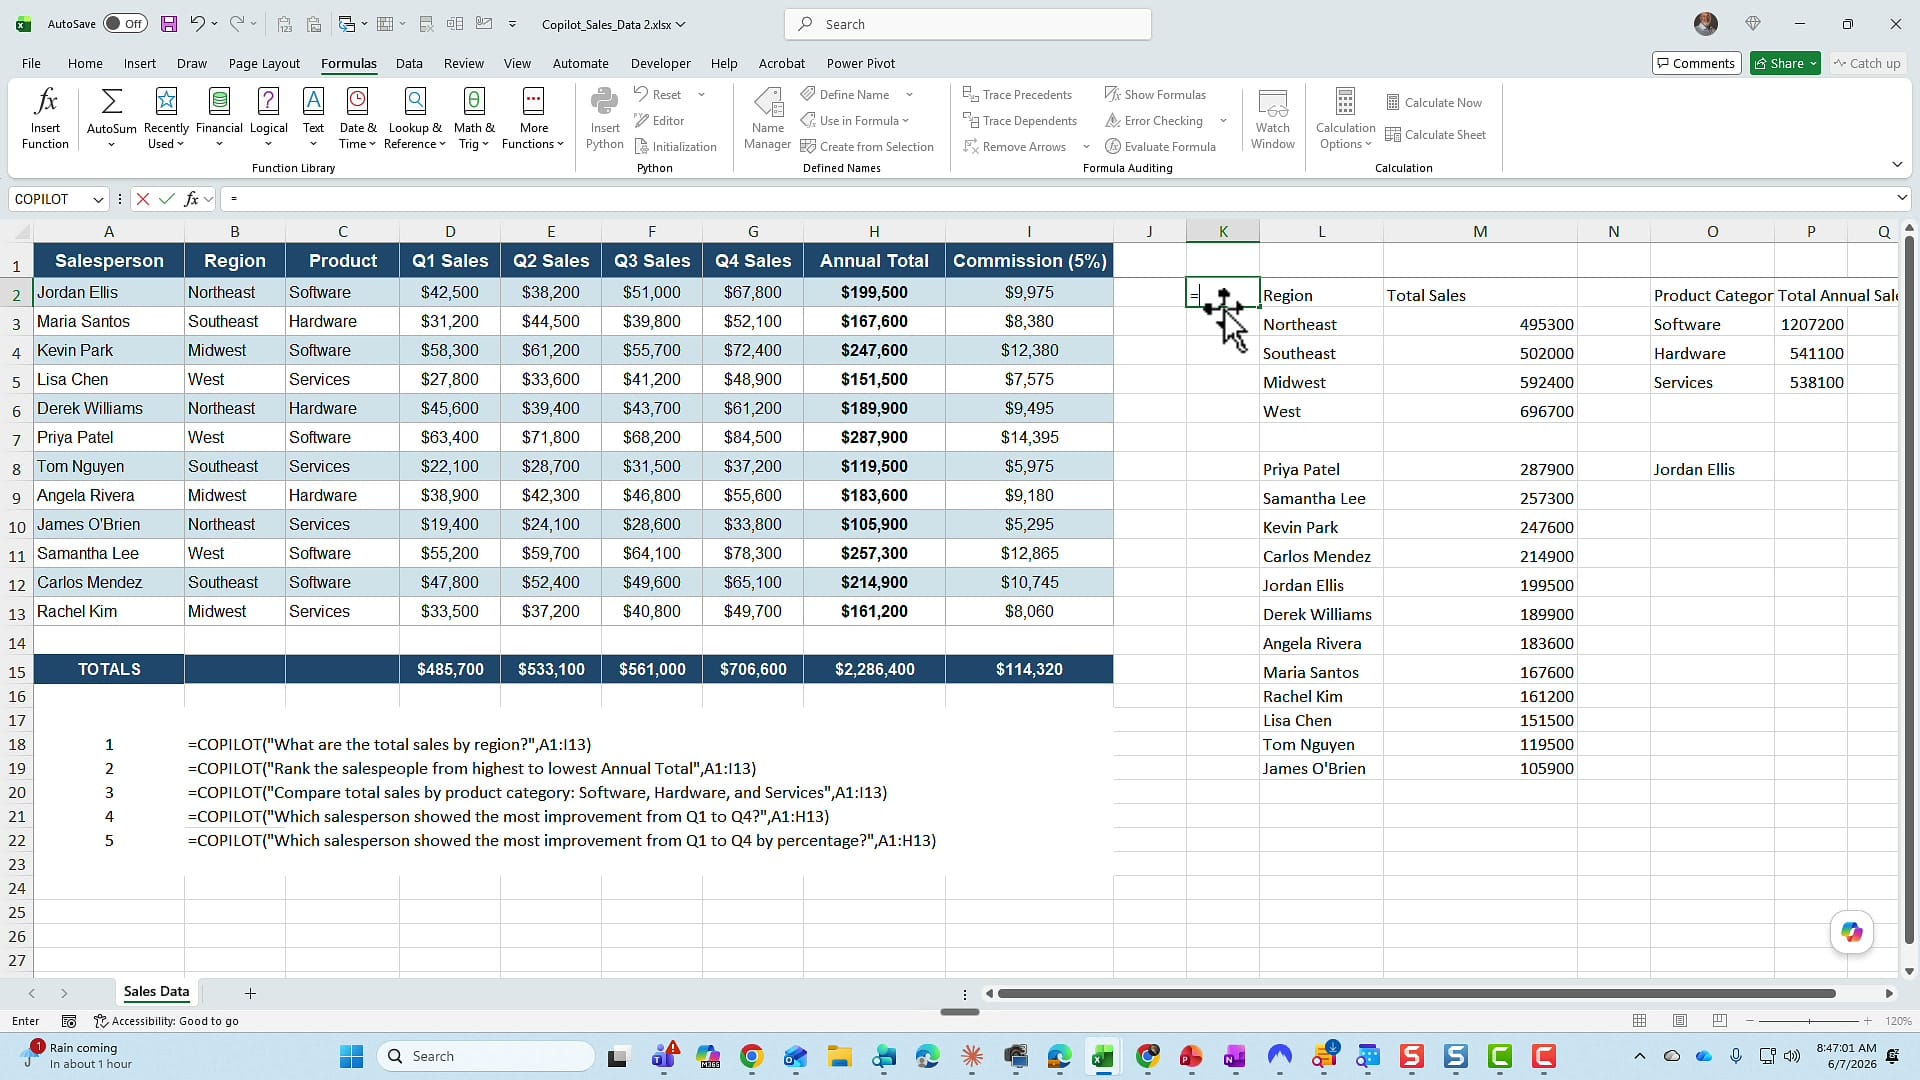Open the Python Reset dropdown arrow

coord(701,94)
